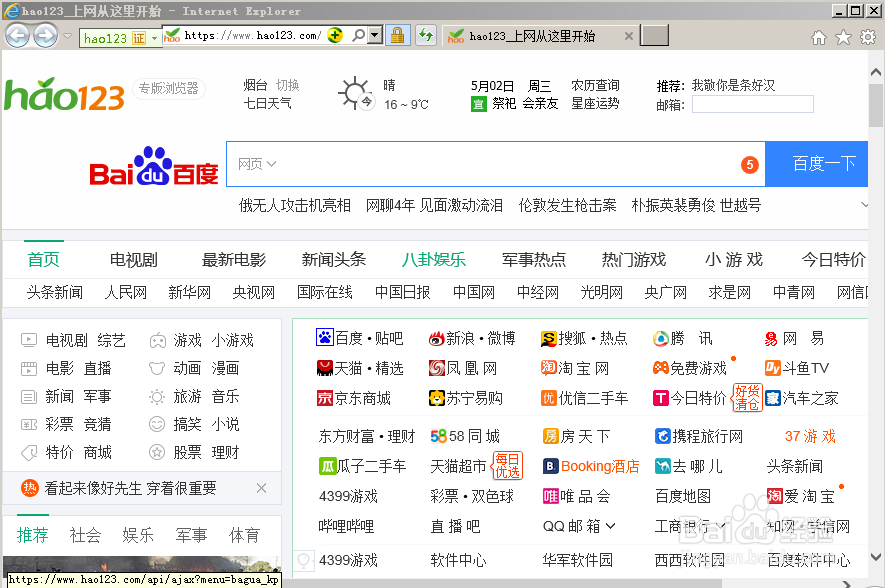Click 切换 to change city
Viewport: 885px width, 588px height.
(x=288, y=85)
